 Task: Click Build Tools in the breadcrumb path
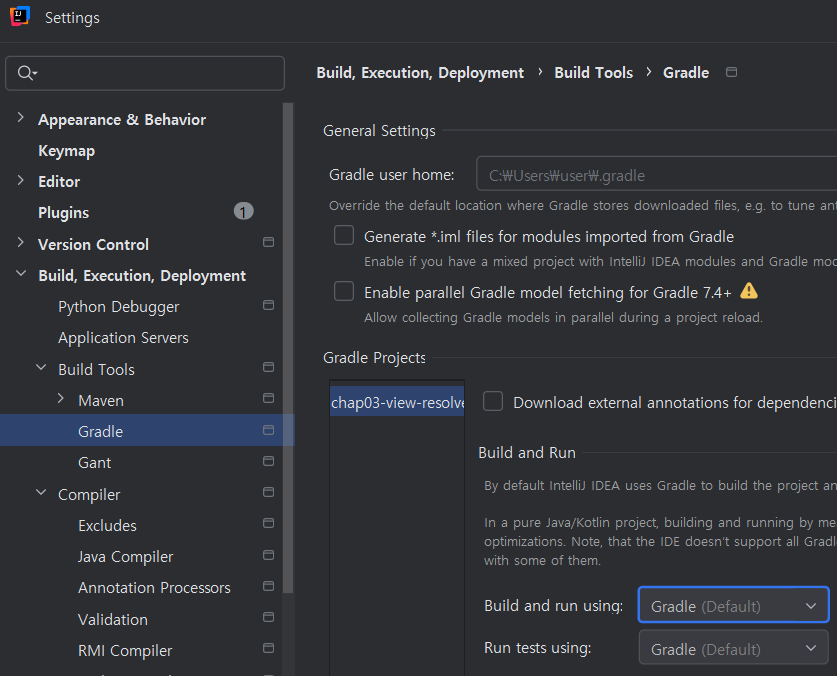593,72
